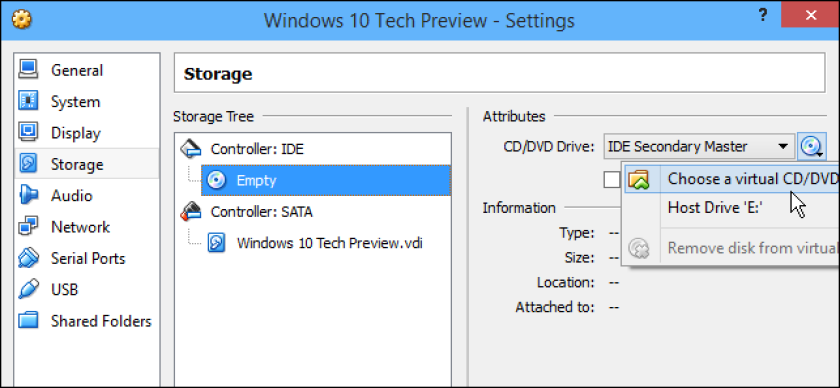This screenshot has height=388, width=840.
Task: Open Shared Folders settings
Action: pos(87,321)
